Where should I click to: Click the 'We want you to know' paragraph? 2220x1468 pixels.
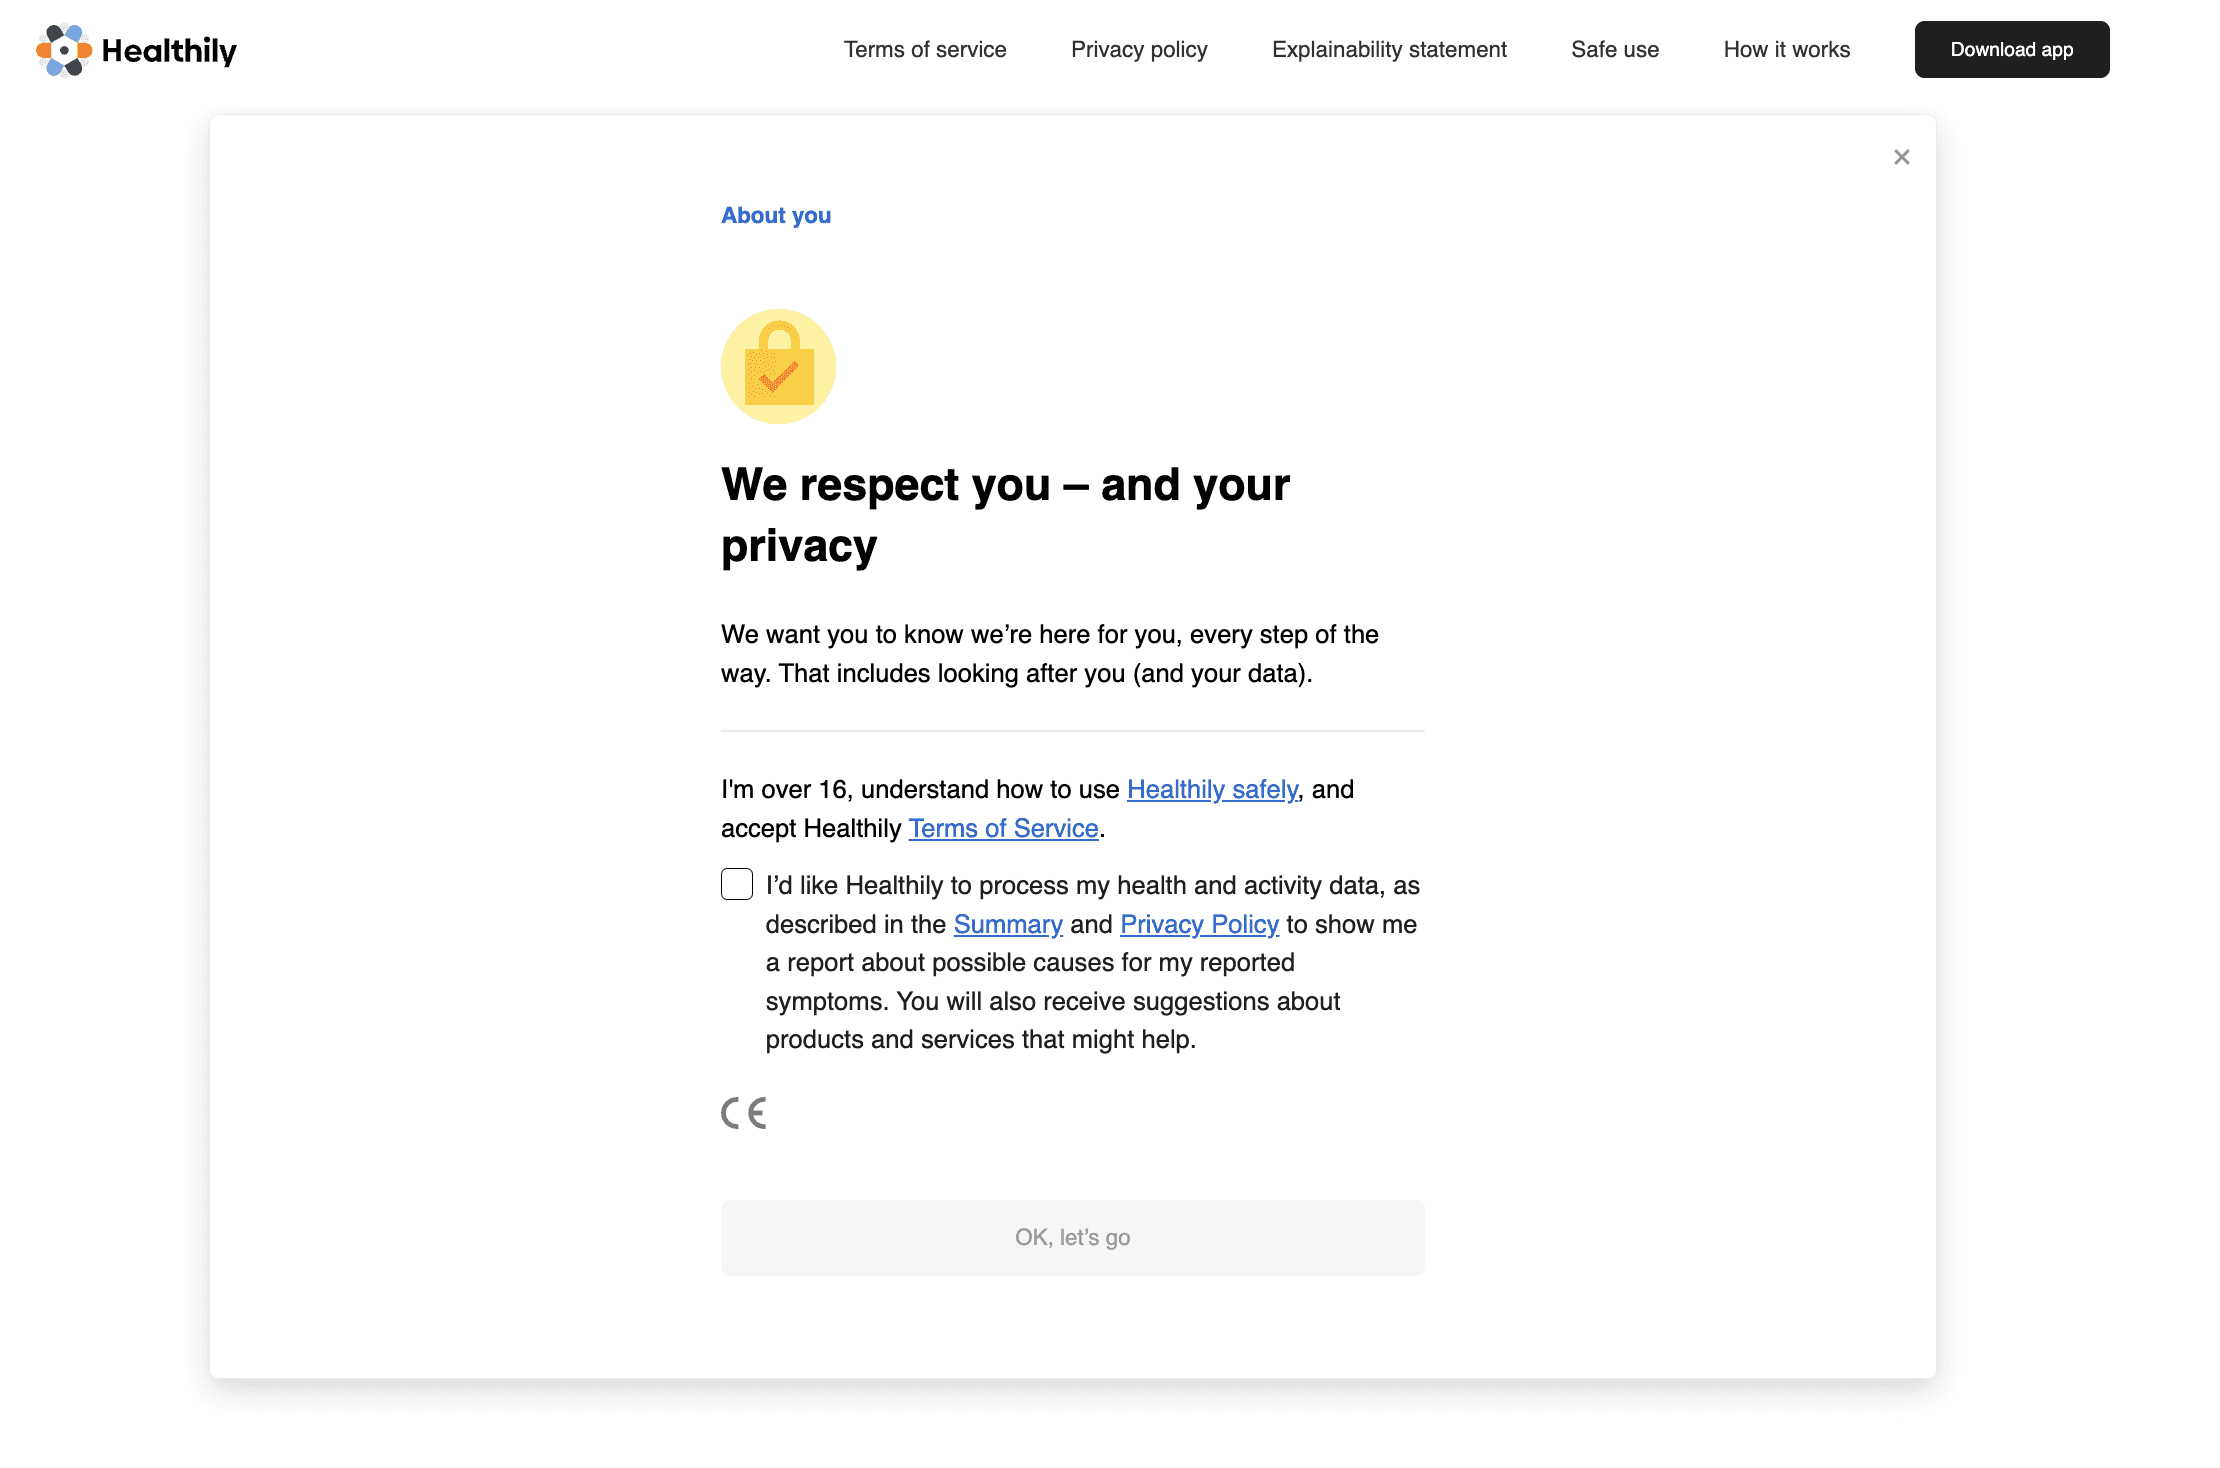(x=1050, y=654)
